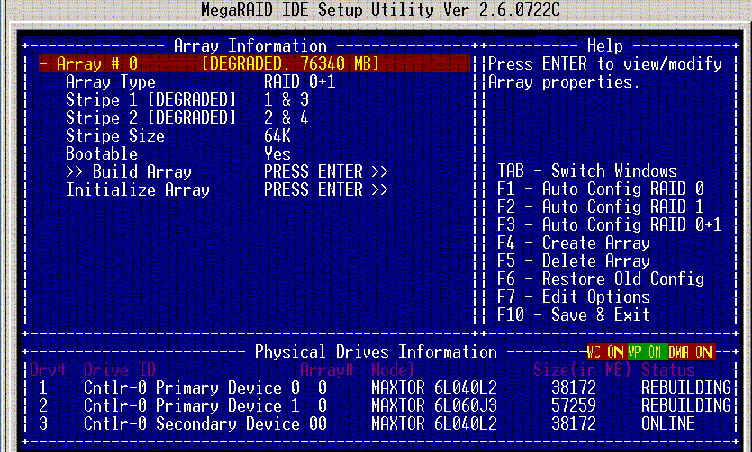Change the Stripe Size 64K value
This screenshot has height=452, width=752.
tap(277, 136)
